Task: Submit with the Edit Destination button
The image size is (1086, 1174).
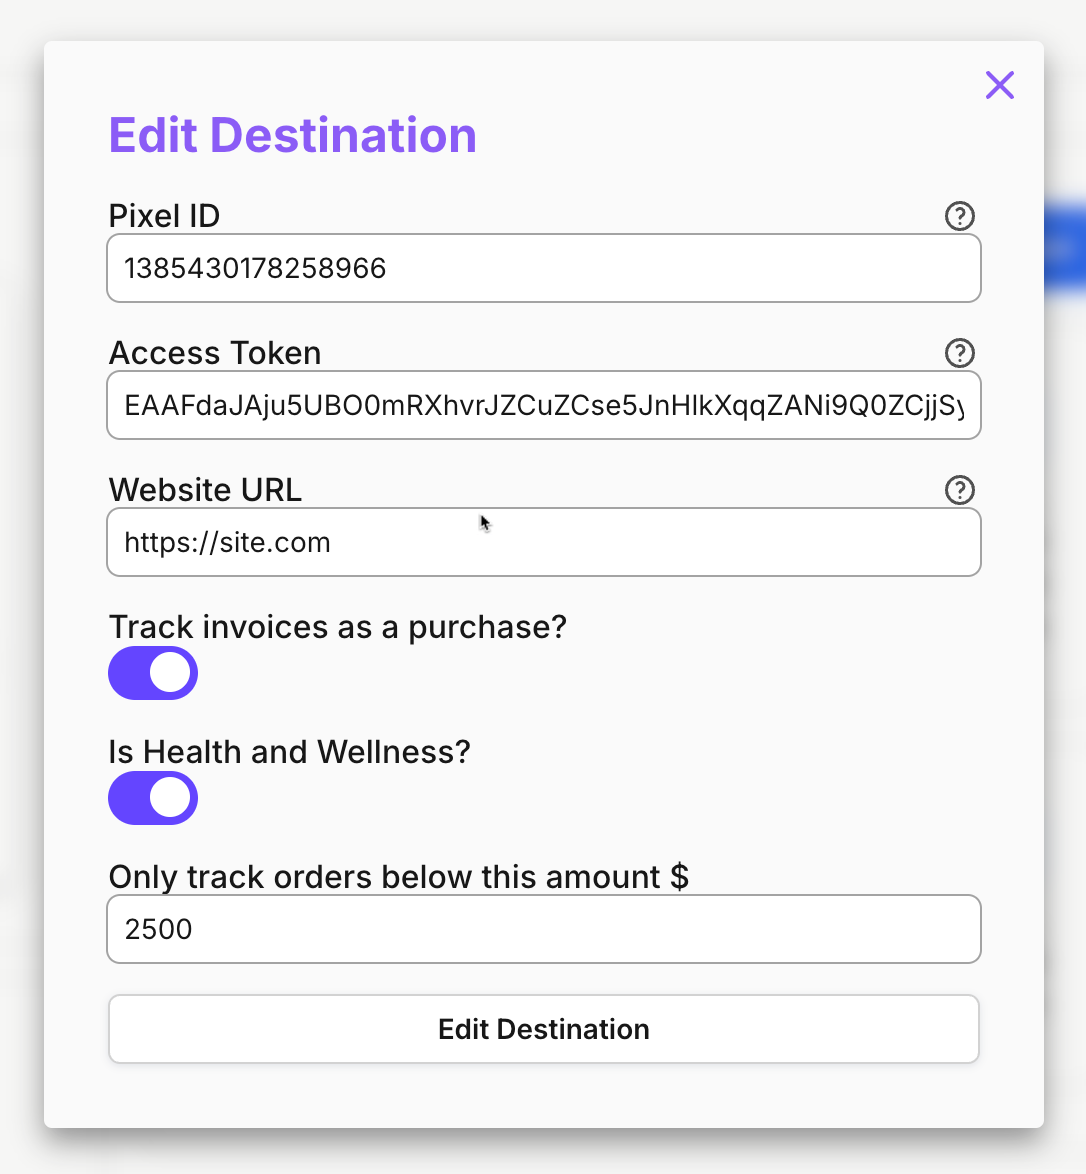Action: point(544,1029)
